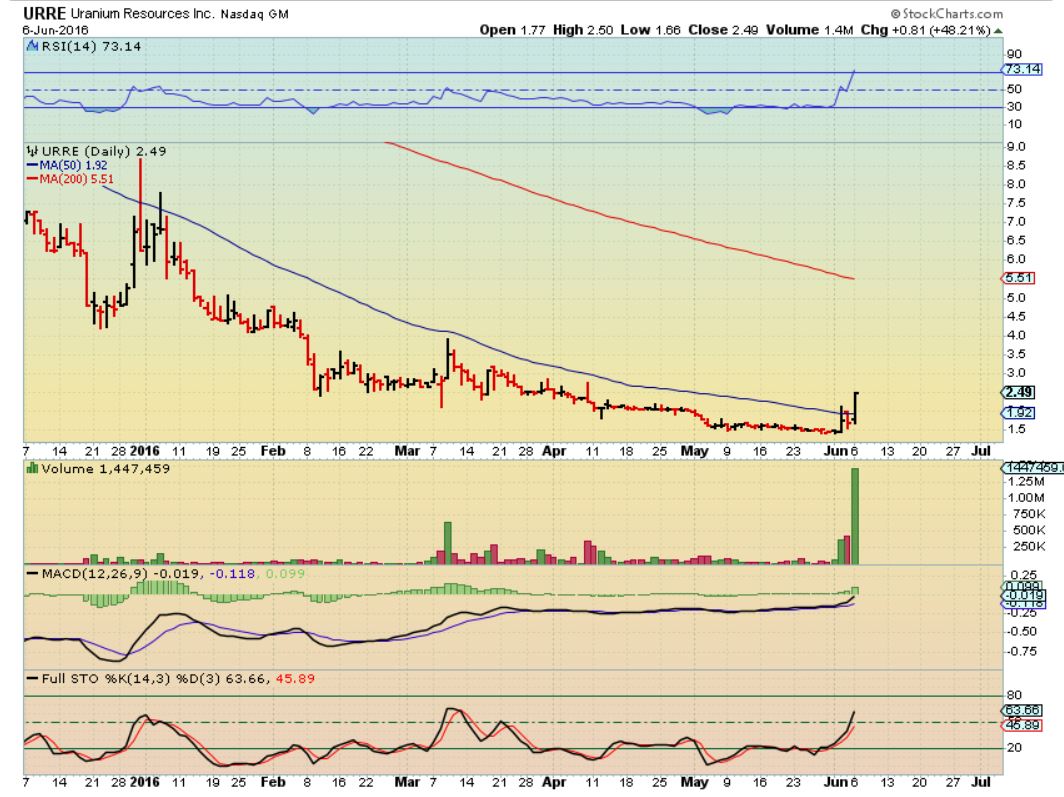Click the Mar label on the price date axis

tap(407, 450)
